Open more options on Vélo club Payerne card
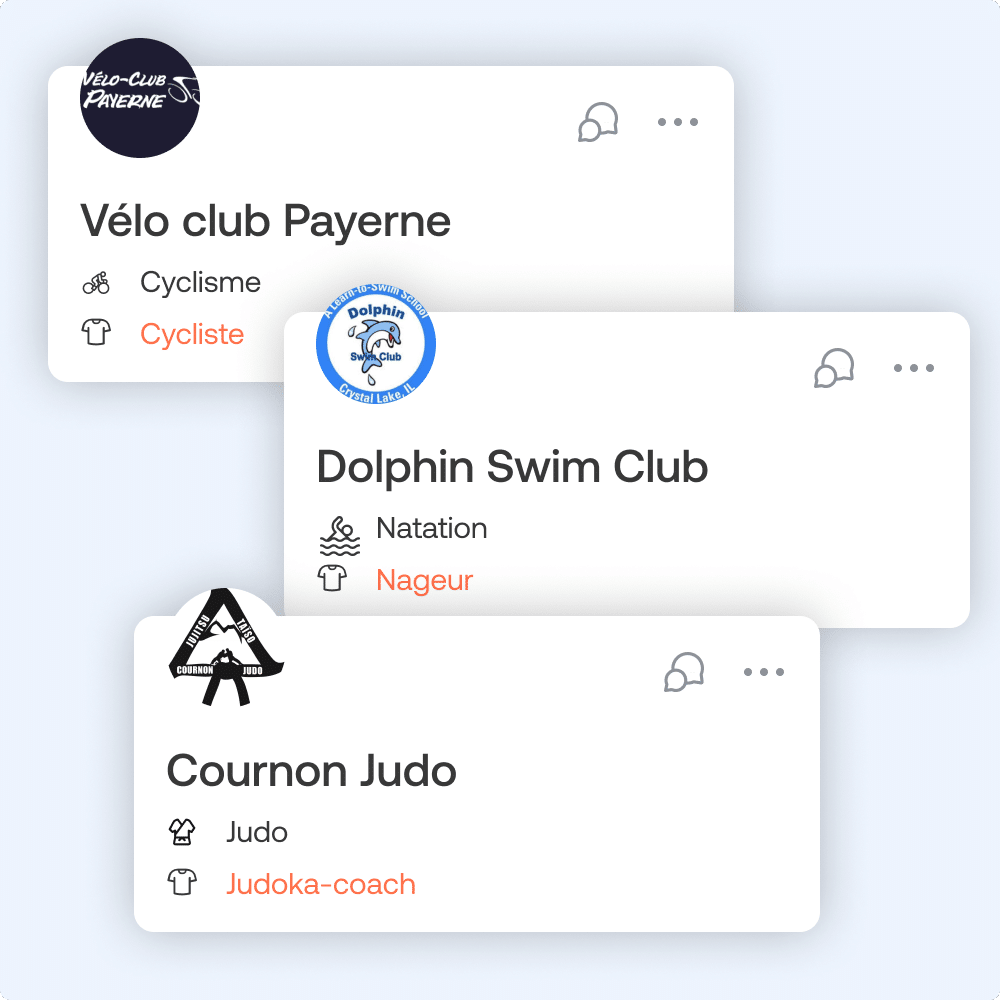 pyautogui.click(x=678, y=122)
